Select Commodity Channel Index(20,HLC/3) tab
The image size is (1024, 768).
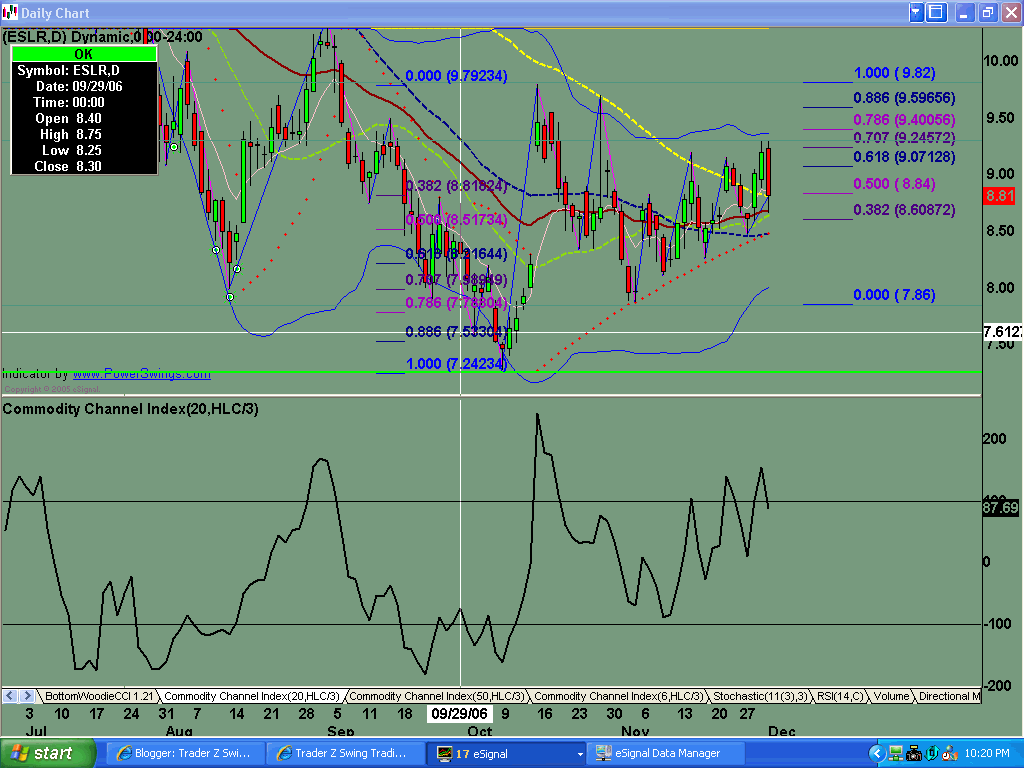(x=251, y=696)
